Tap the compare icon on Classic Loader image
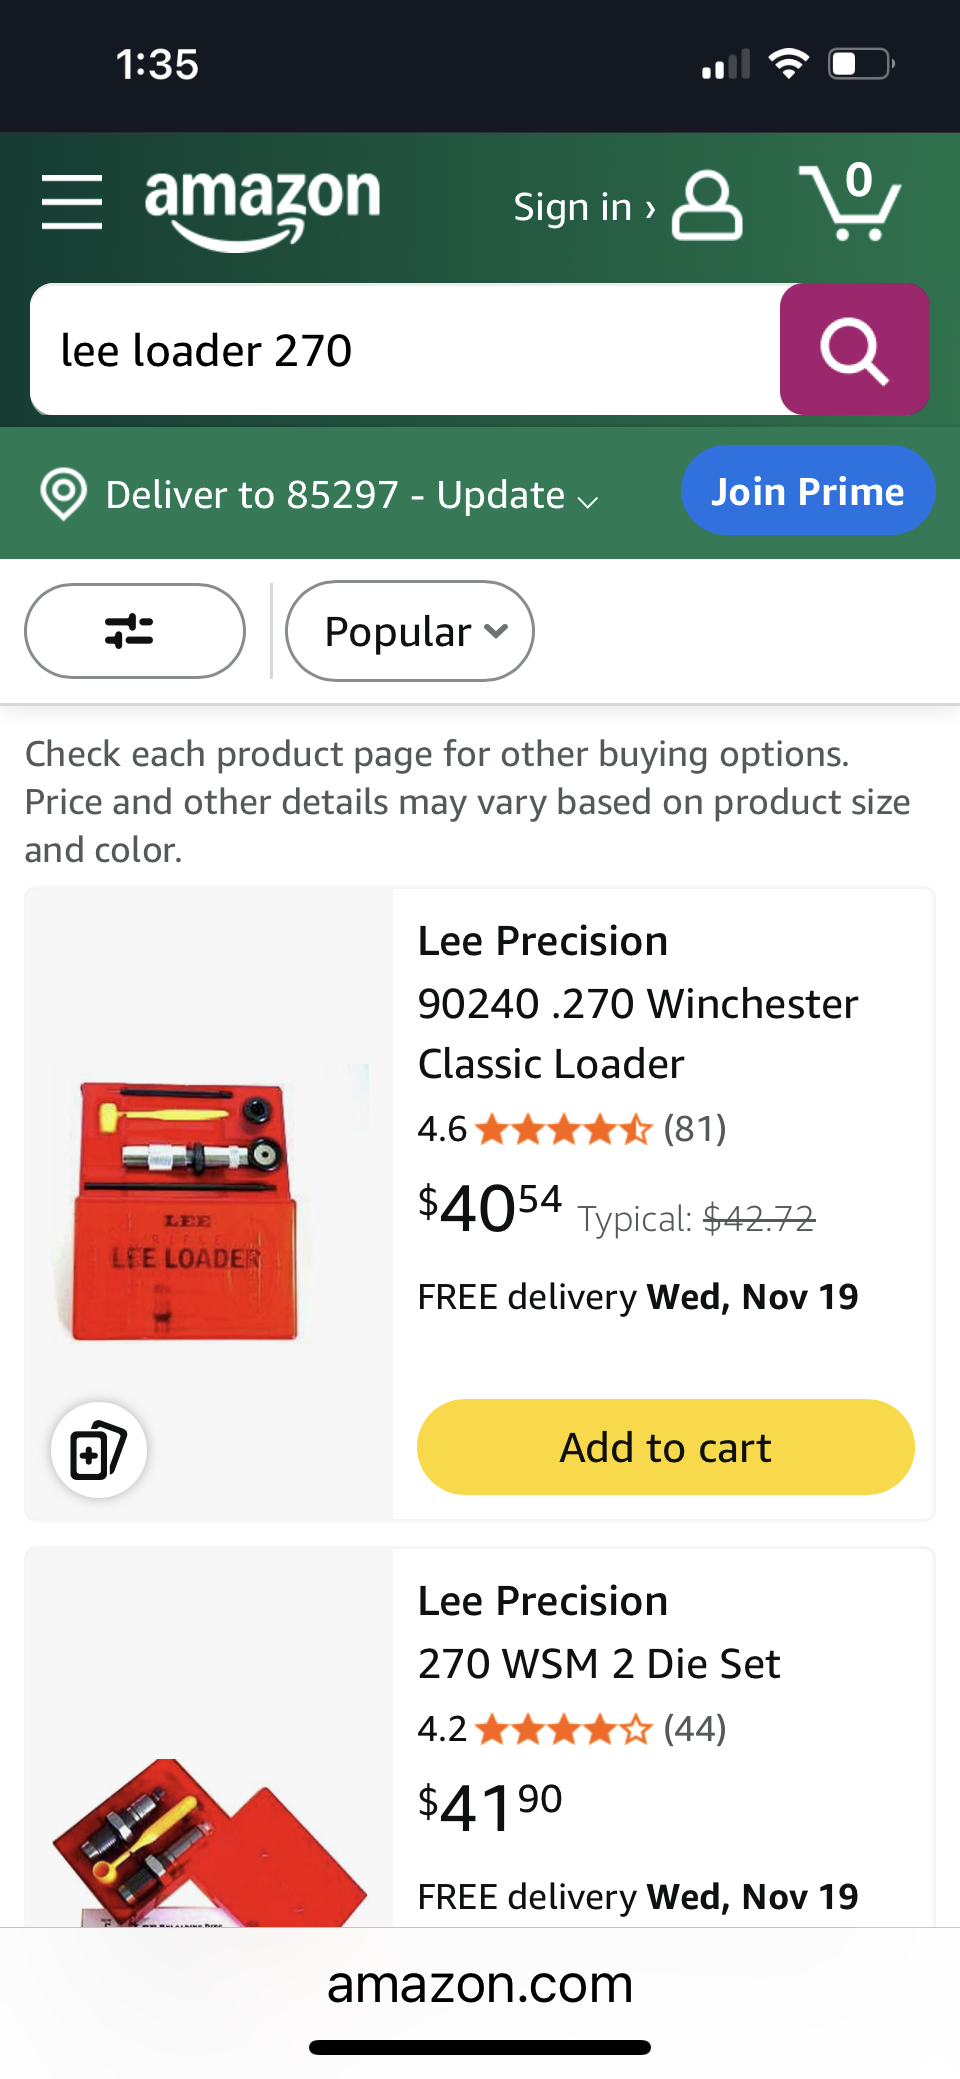 99,1450
